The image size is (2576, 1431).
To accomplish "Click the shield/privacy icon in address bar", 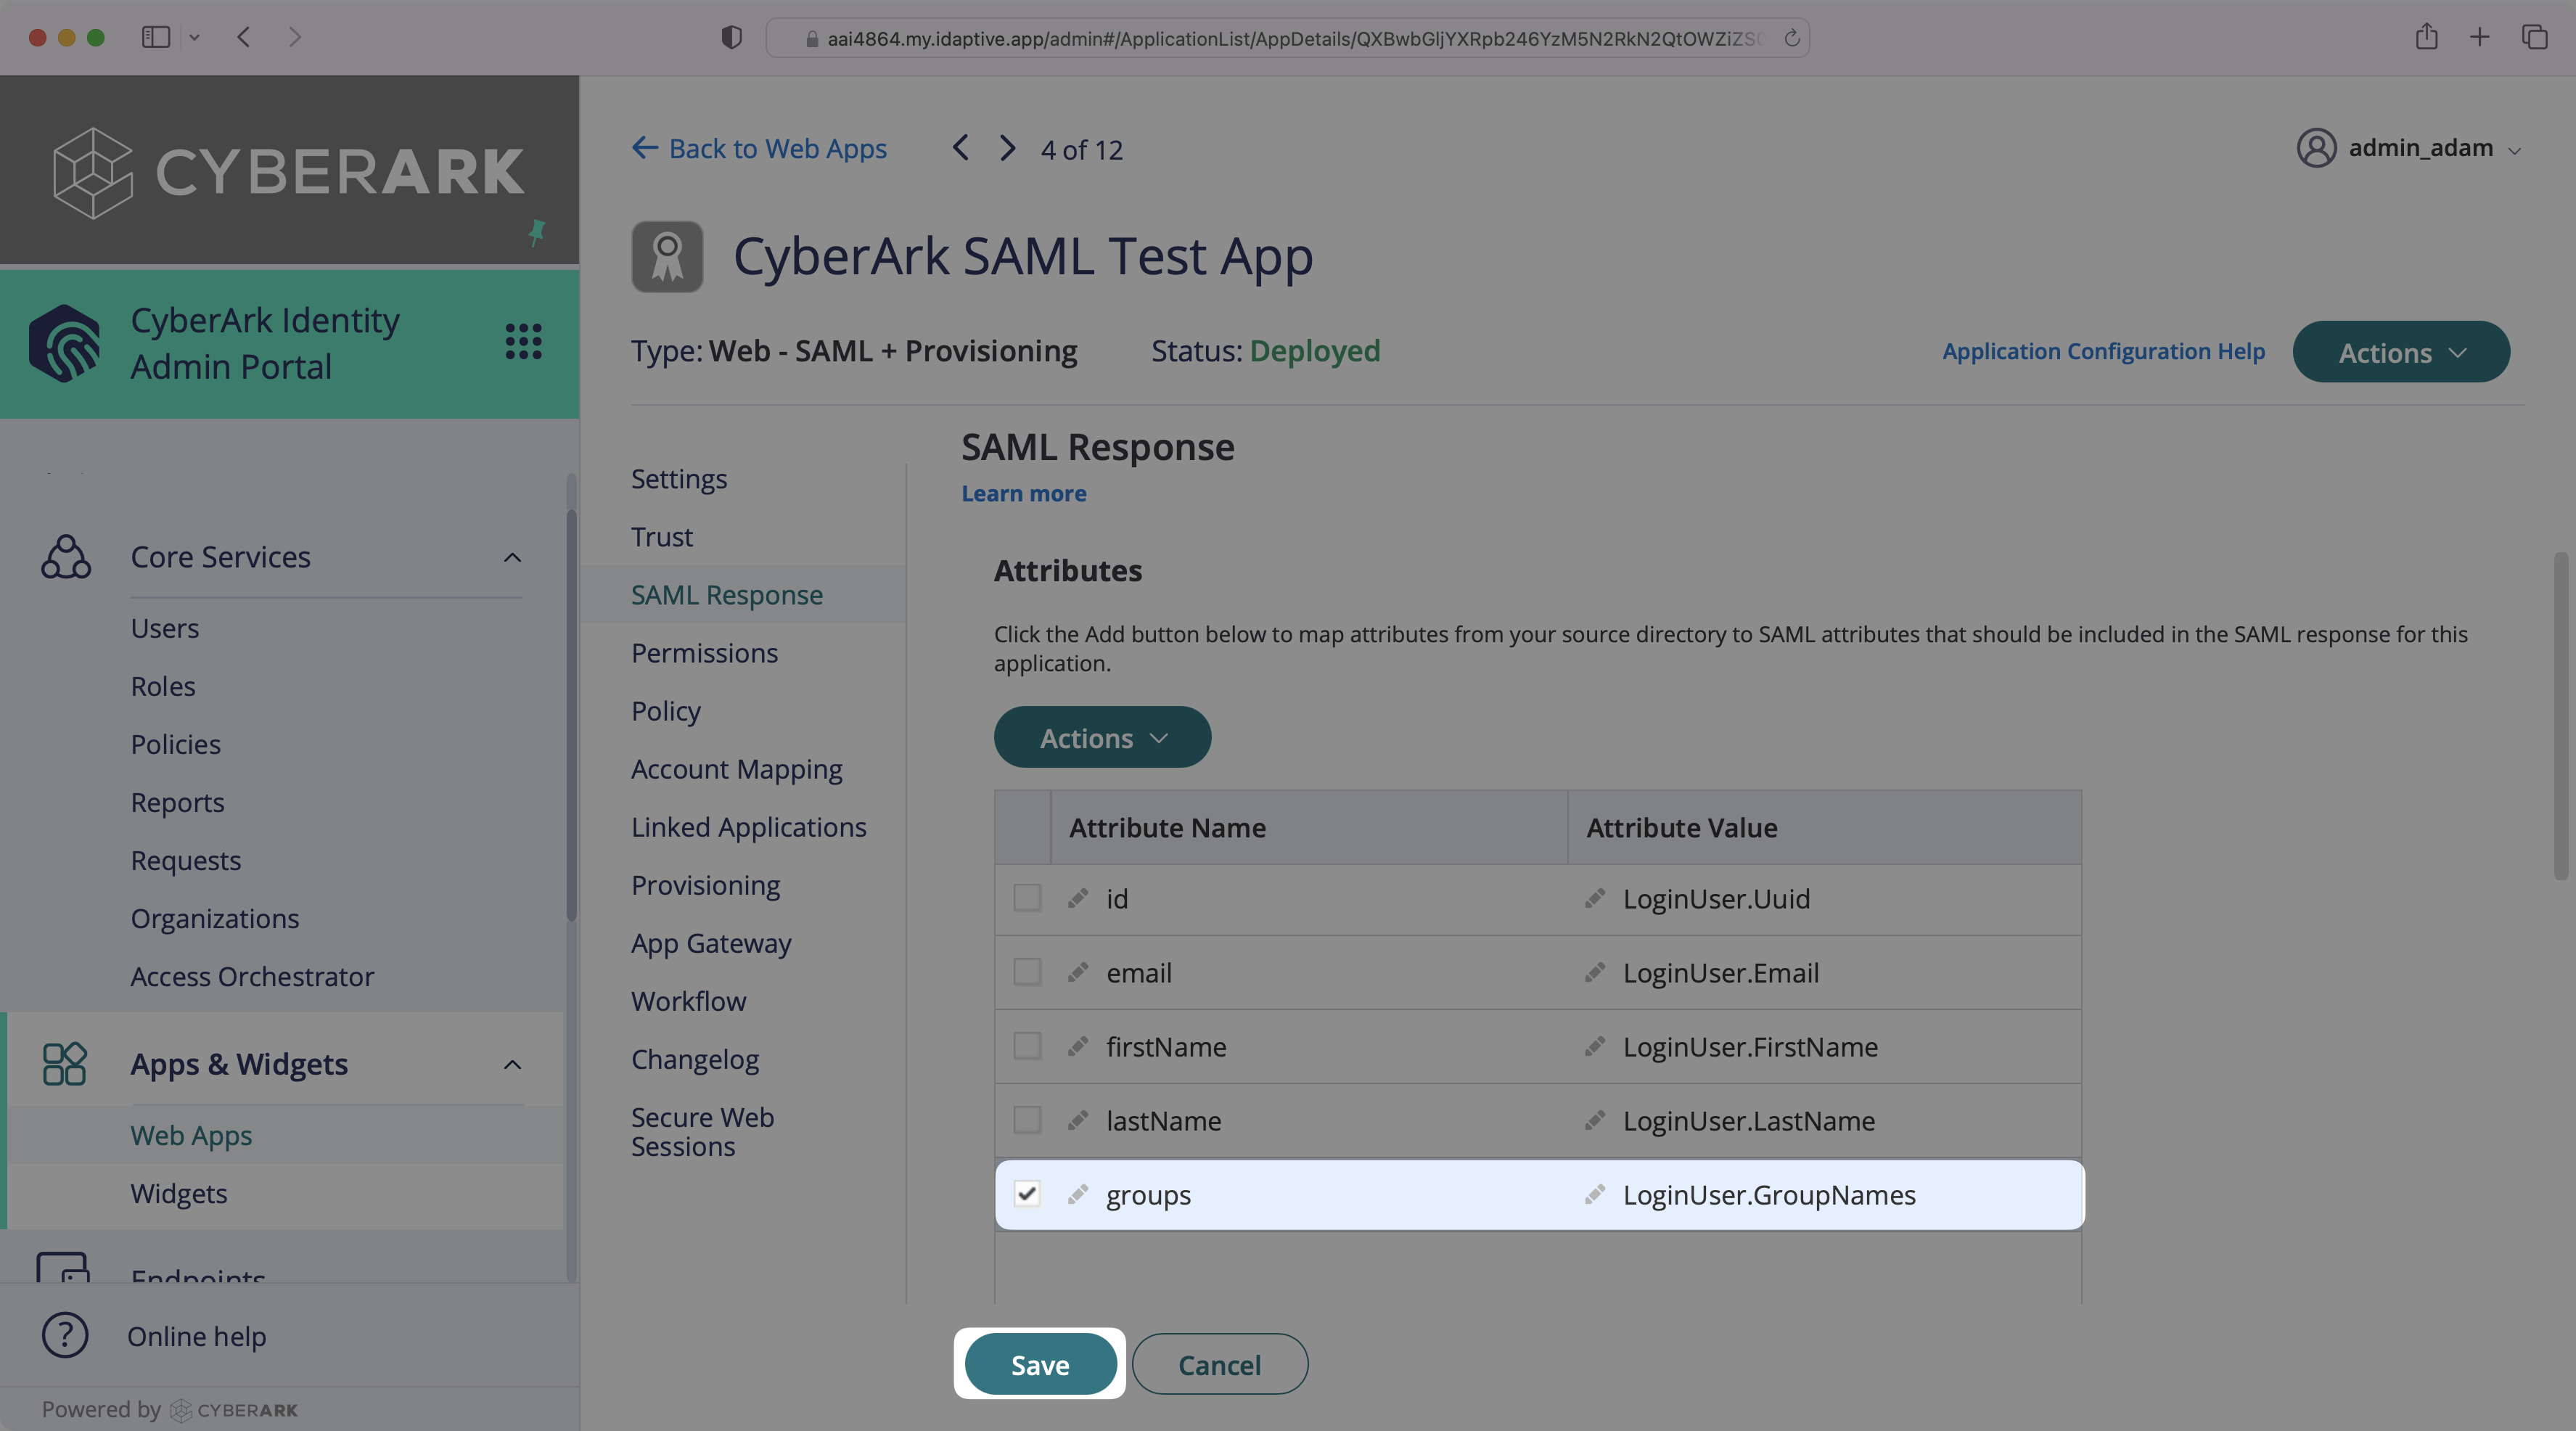I will point(731,37).
